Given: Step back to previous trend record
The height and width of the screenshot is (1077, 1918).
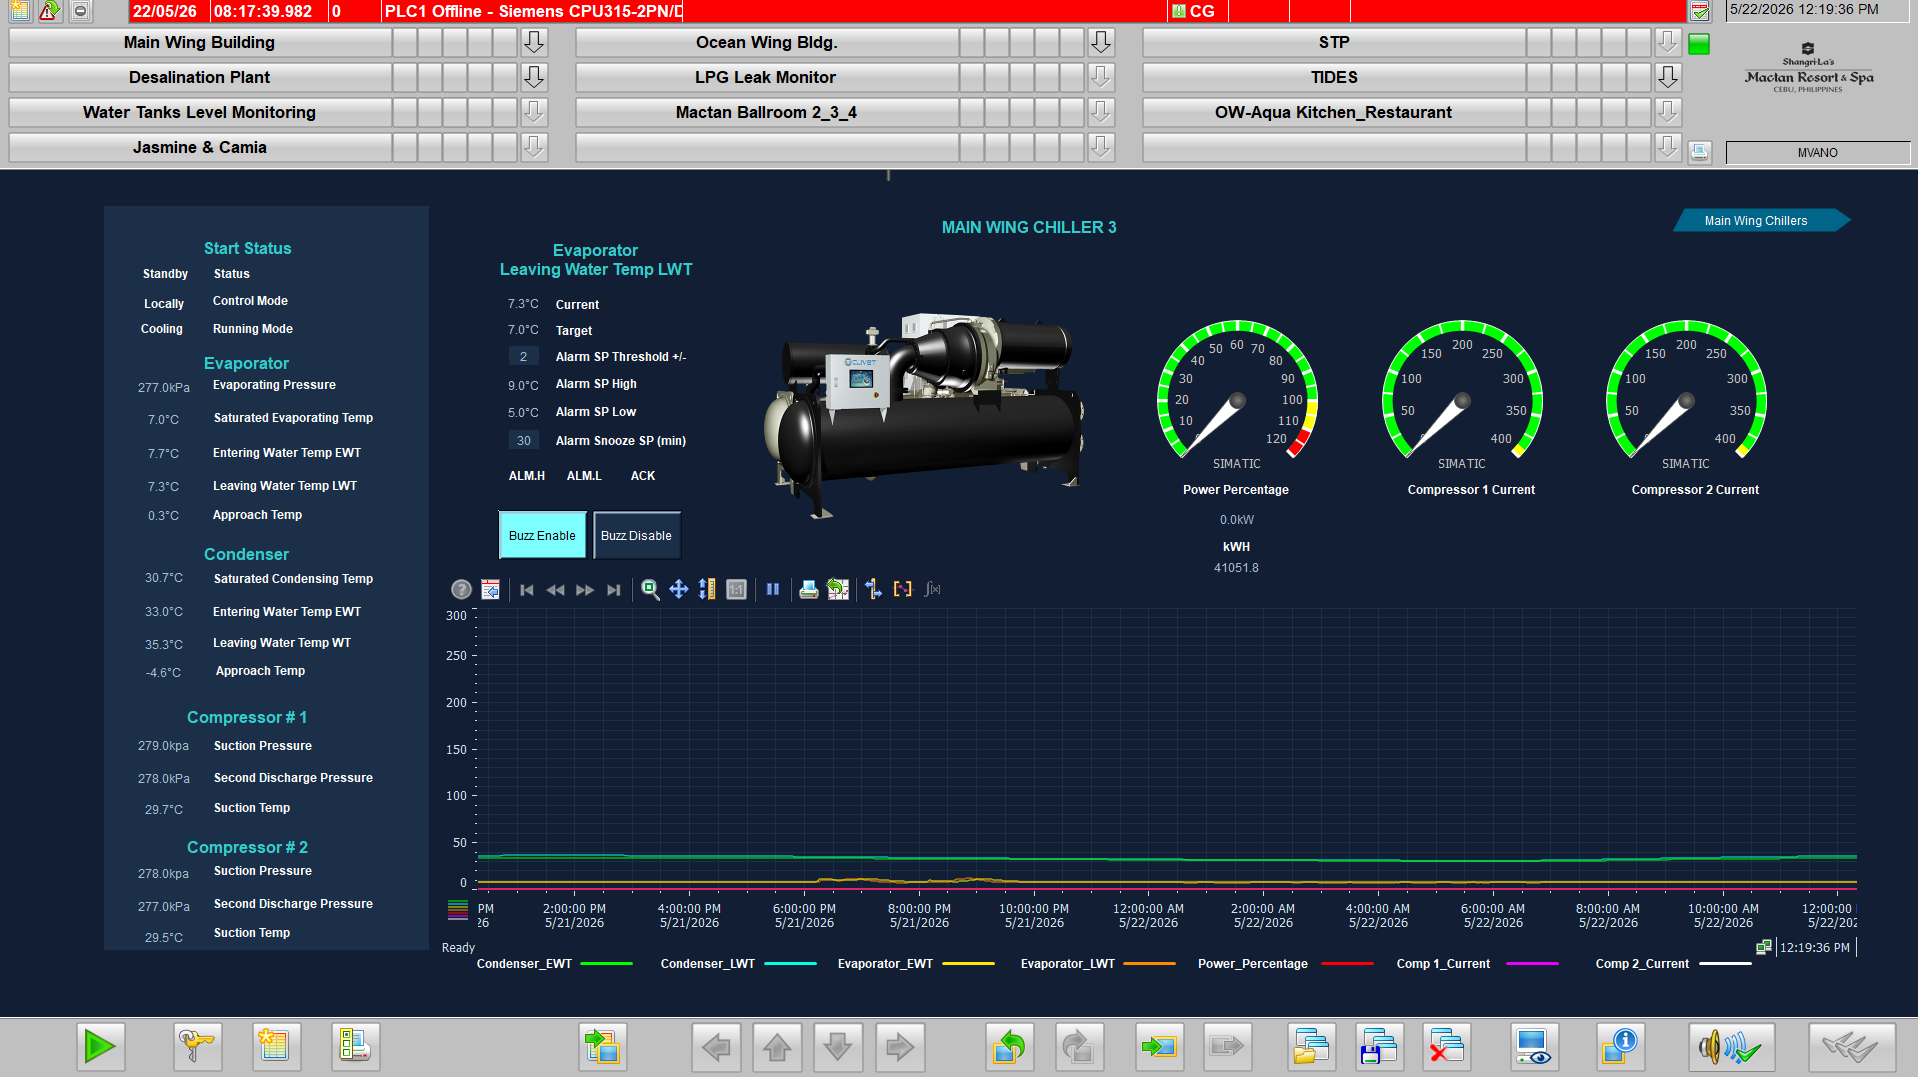Looking at the screenshot, I should coord(556,590).
